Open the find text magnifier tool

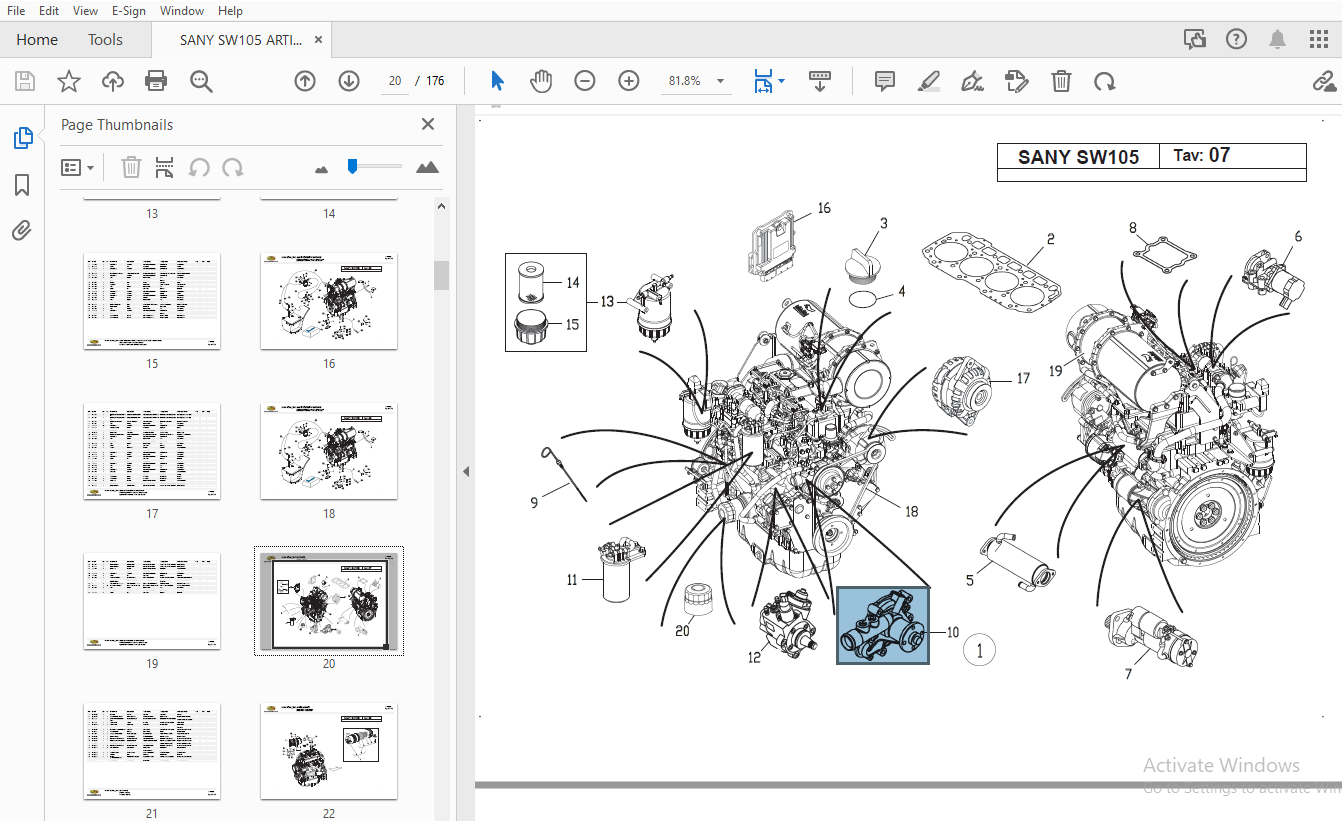(201, 81)
